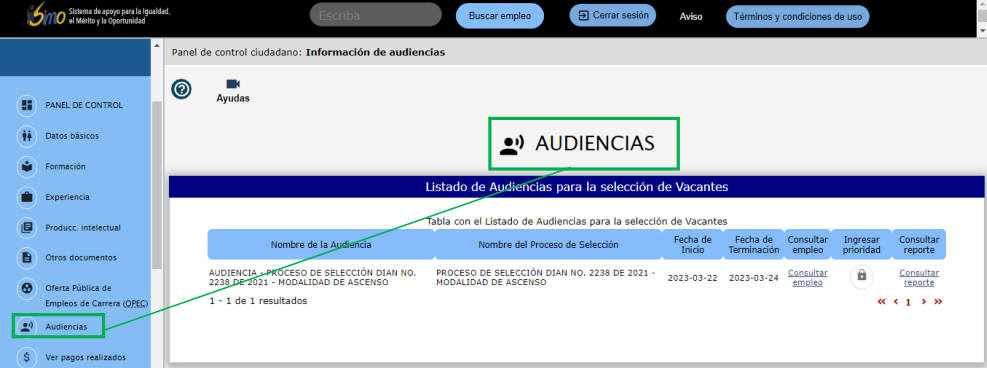Open Datos básicos menu item
Screen dimensions: 987x368
point(72,136)
